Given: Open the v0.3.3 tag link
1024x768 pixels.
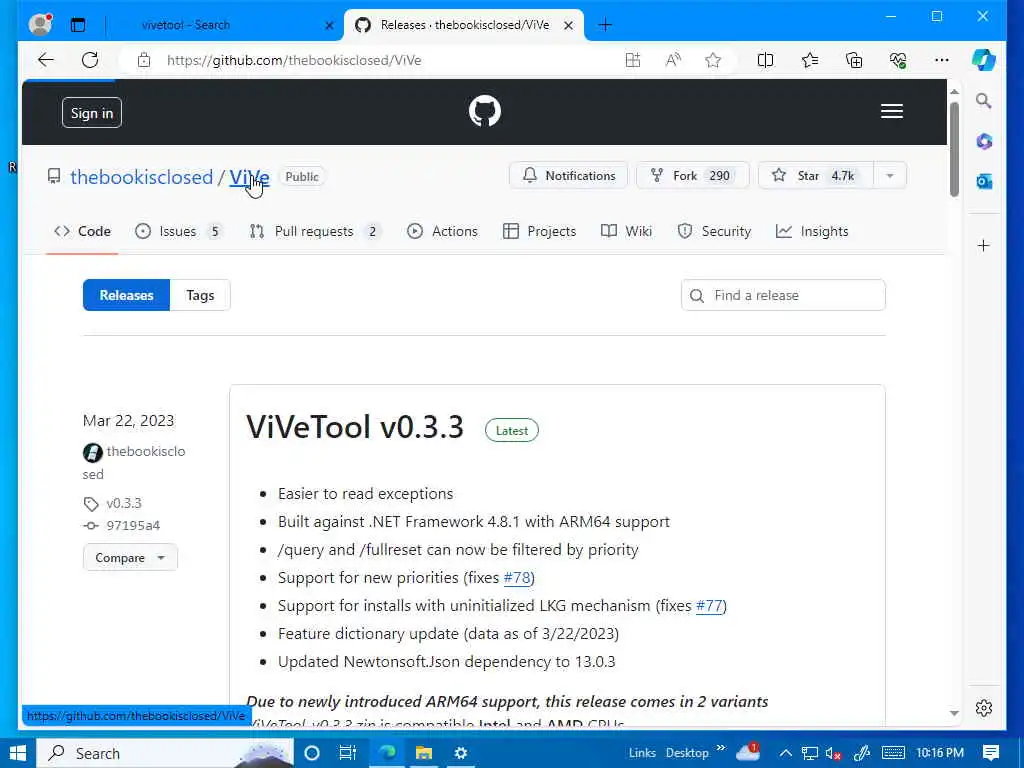Looking at the screenshot, I should 124,504.
